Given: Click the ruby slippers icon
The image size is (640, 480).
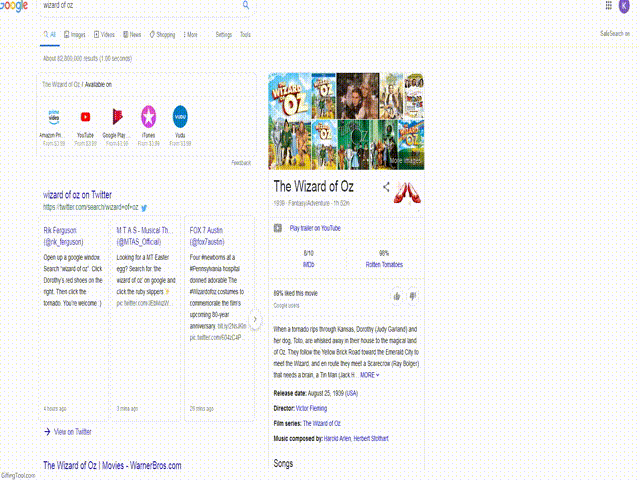Looking at the screenshot, I should 406,190.
